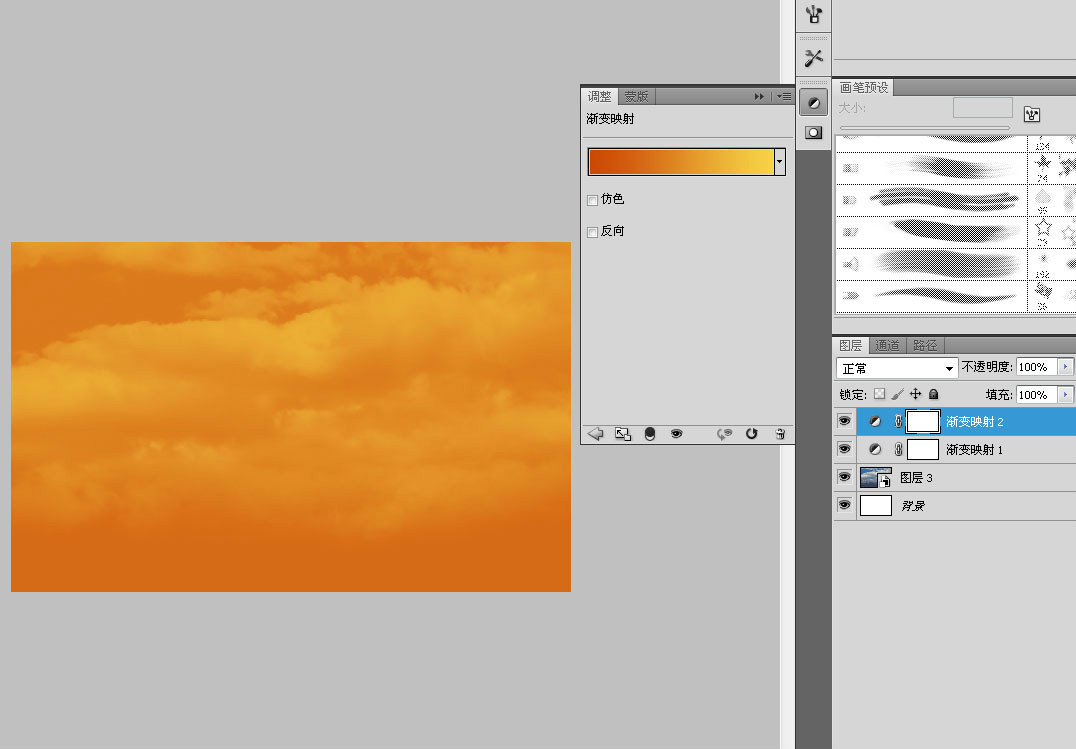Lock position cross-arrows icon
1076x749 pixels.
coord(915,394)
